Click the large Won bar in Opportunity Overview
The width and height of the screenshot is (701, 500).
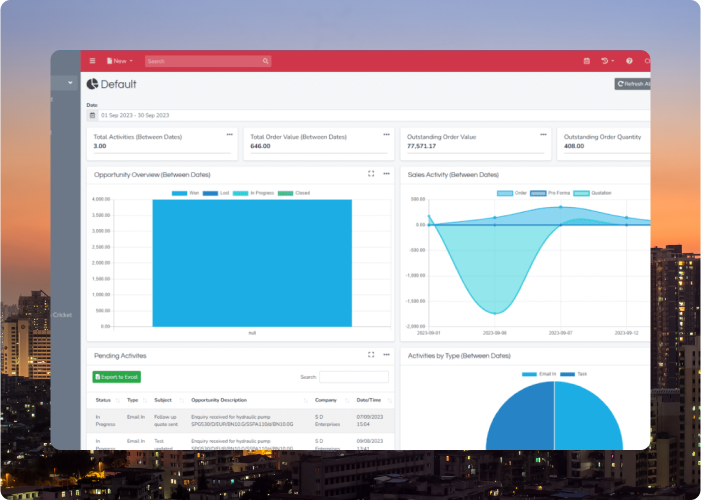click(252, 263)
